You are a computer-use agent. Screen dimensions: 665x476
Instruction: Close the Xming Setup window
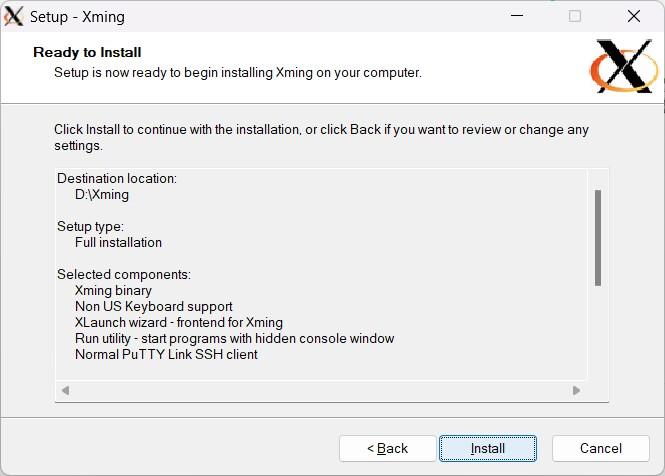click(x=634, y=16)
